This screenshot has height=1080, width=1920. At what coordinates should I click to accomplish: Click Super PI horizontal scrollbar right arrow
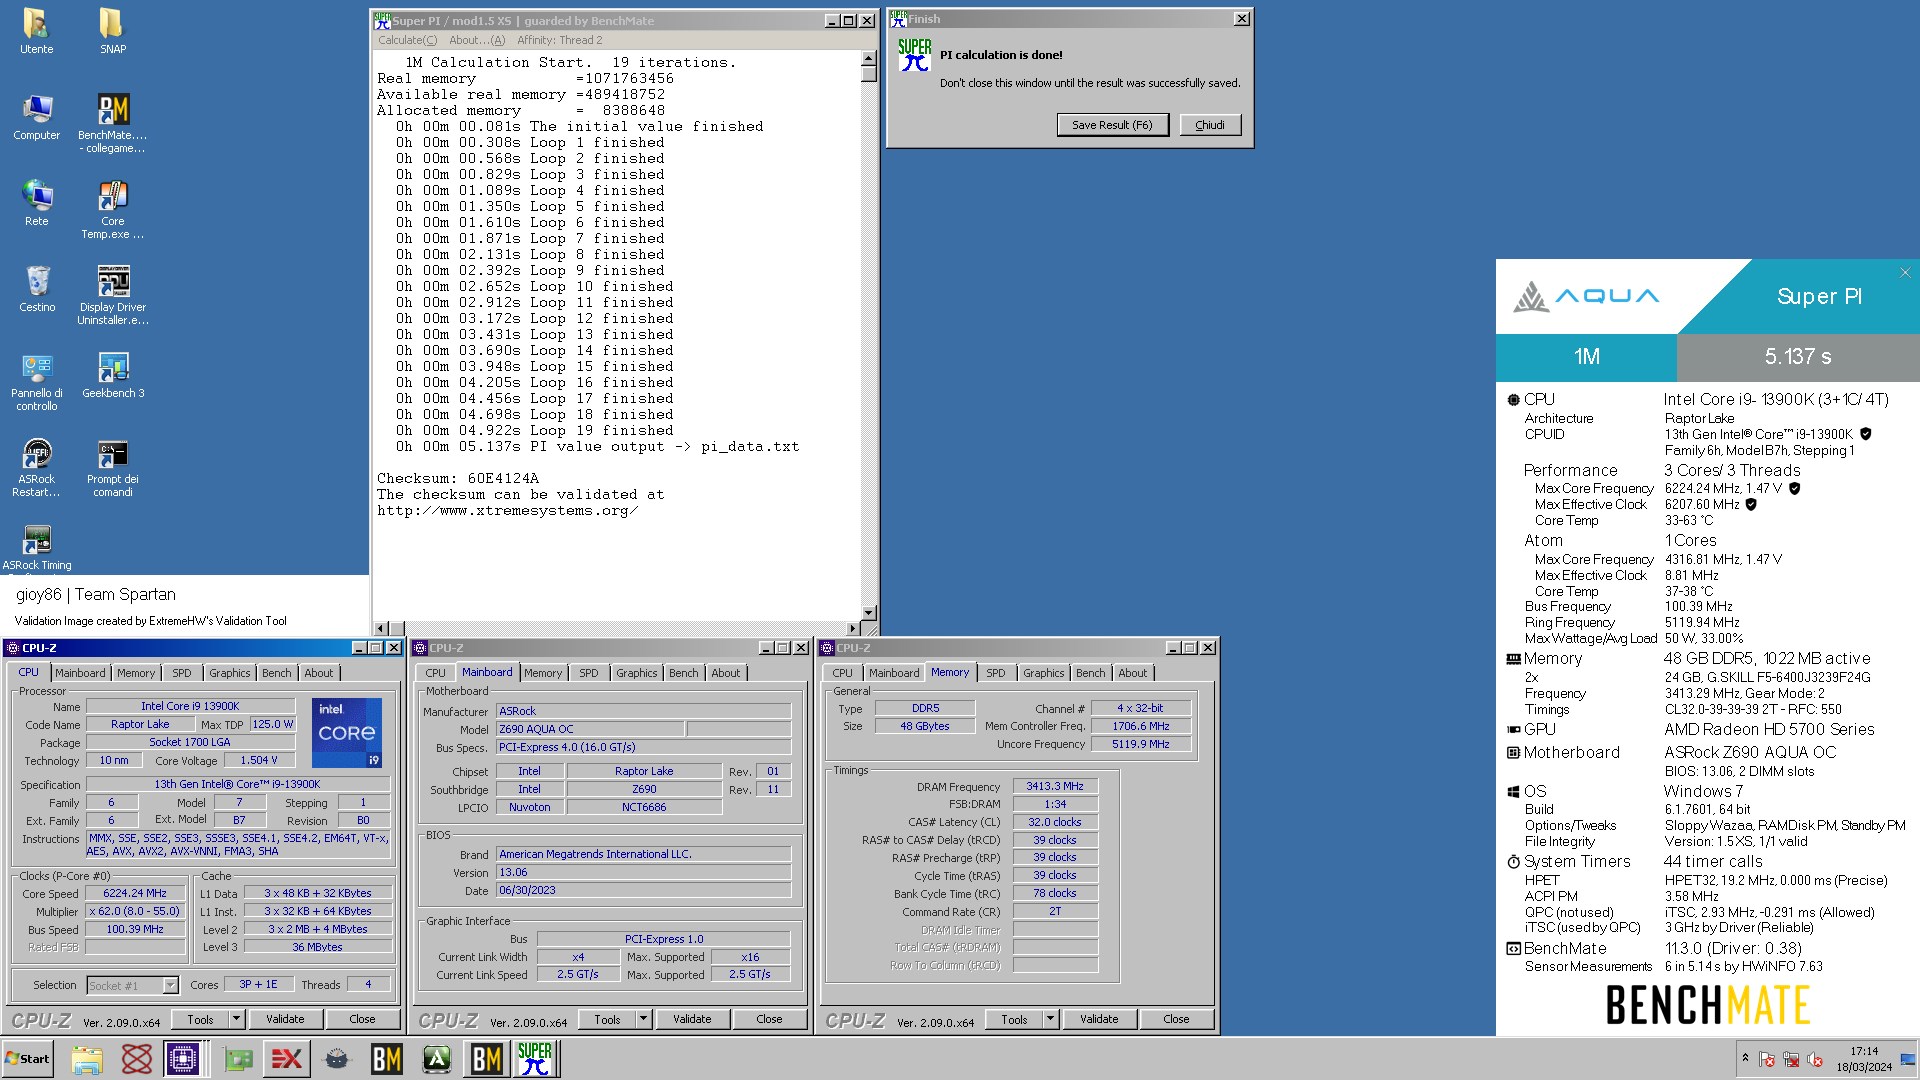click(x=853, y=628)
